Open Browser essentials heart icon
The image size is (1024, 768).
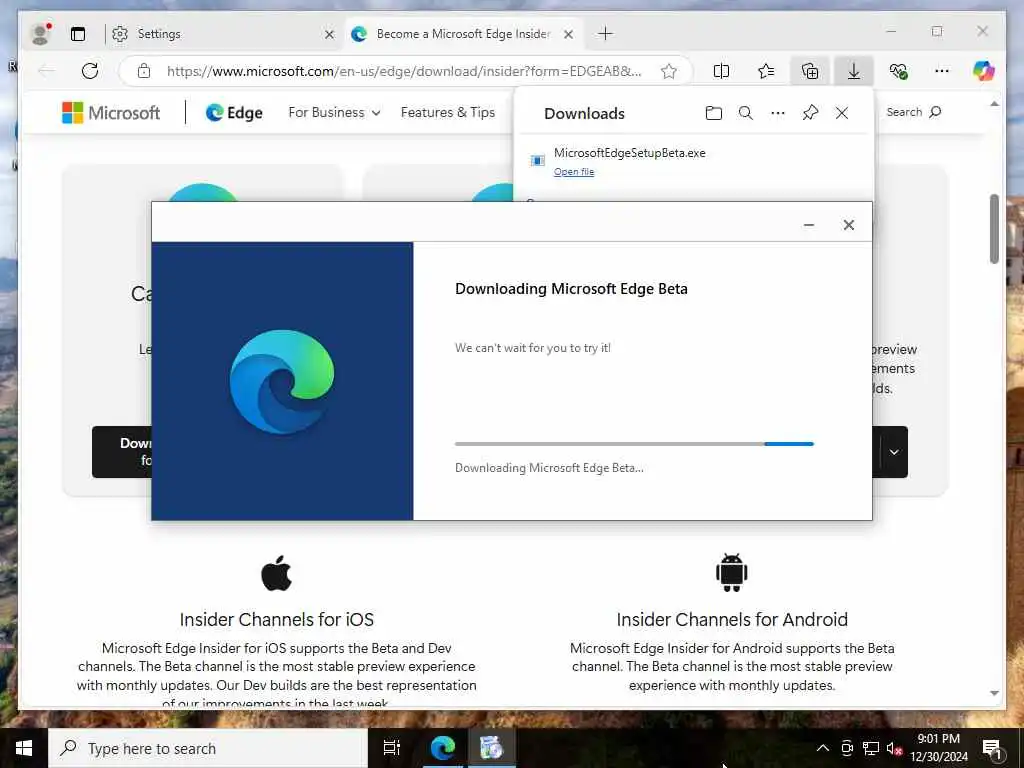point(899,71)
